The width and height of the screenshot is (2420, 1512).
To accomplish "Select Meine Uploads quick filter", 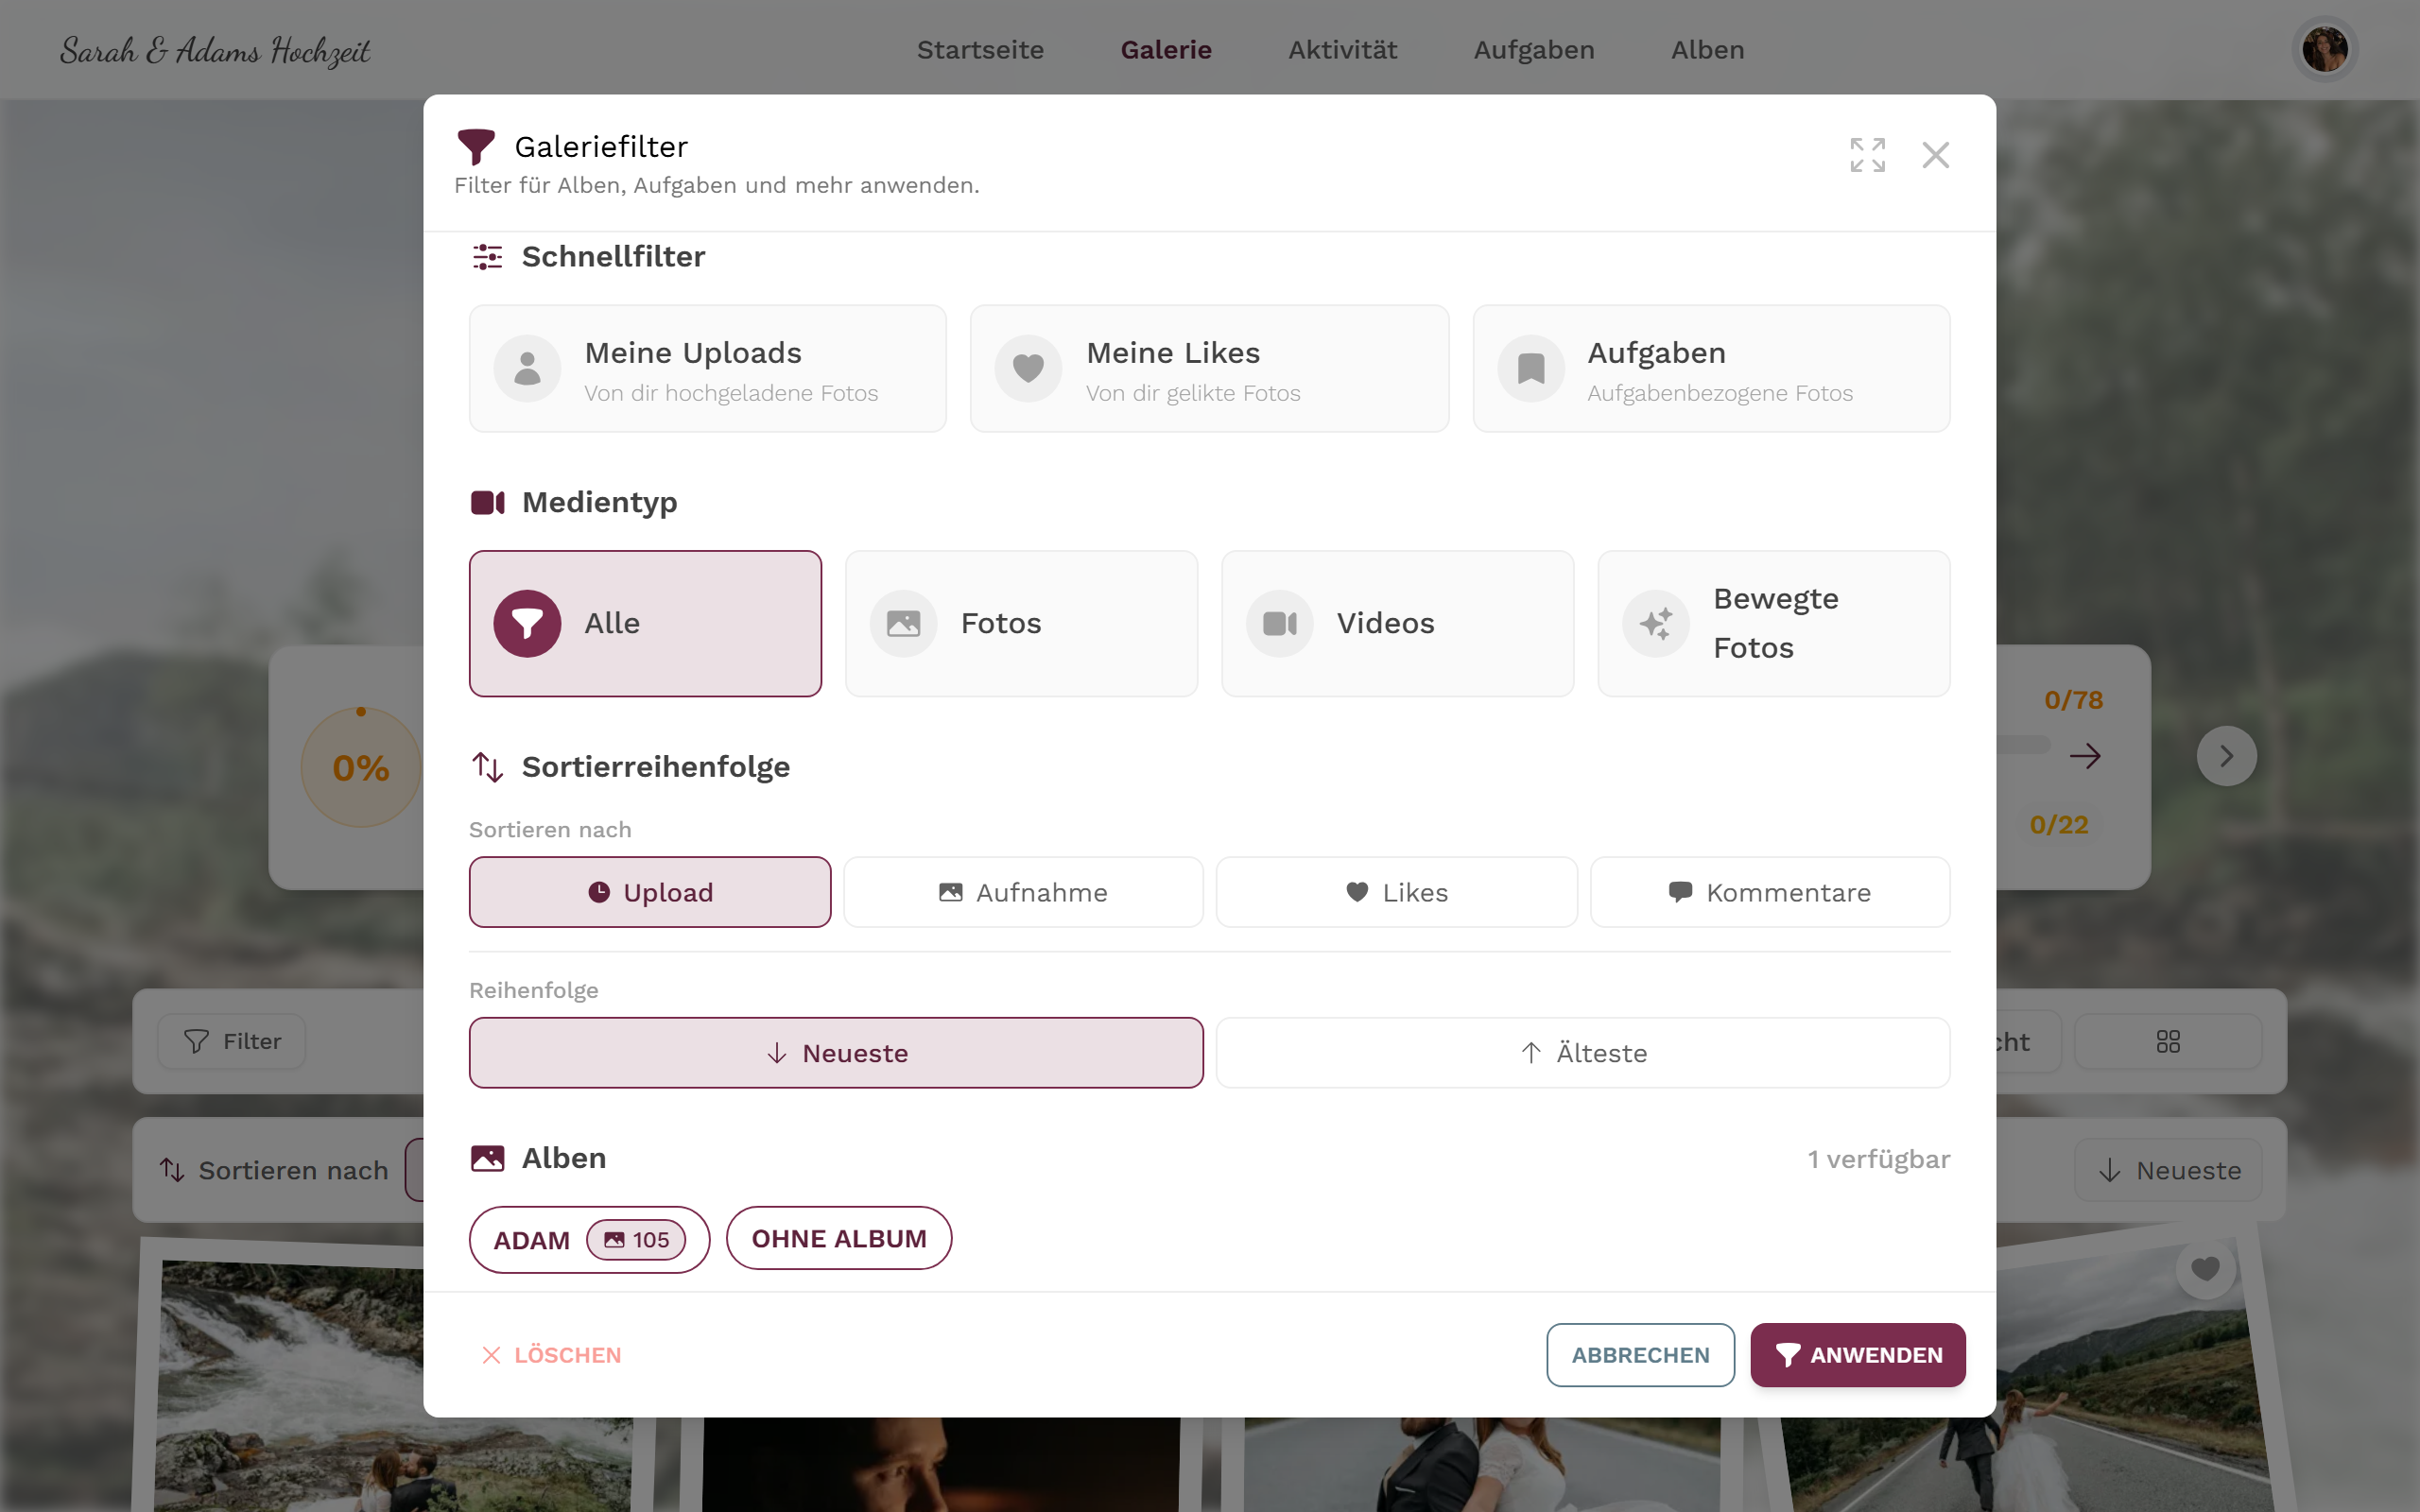I will [707, 369].
